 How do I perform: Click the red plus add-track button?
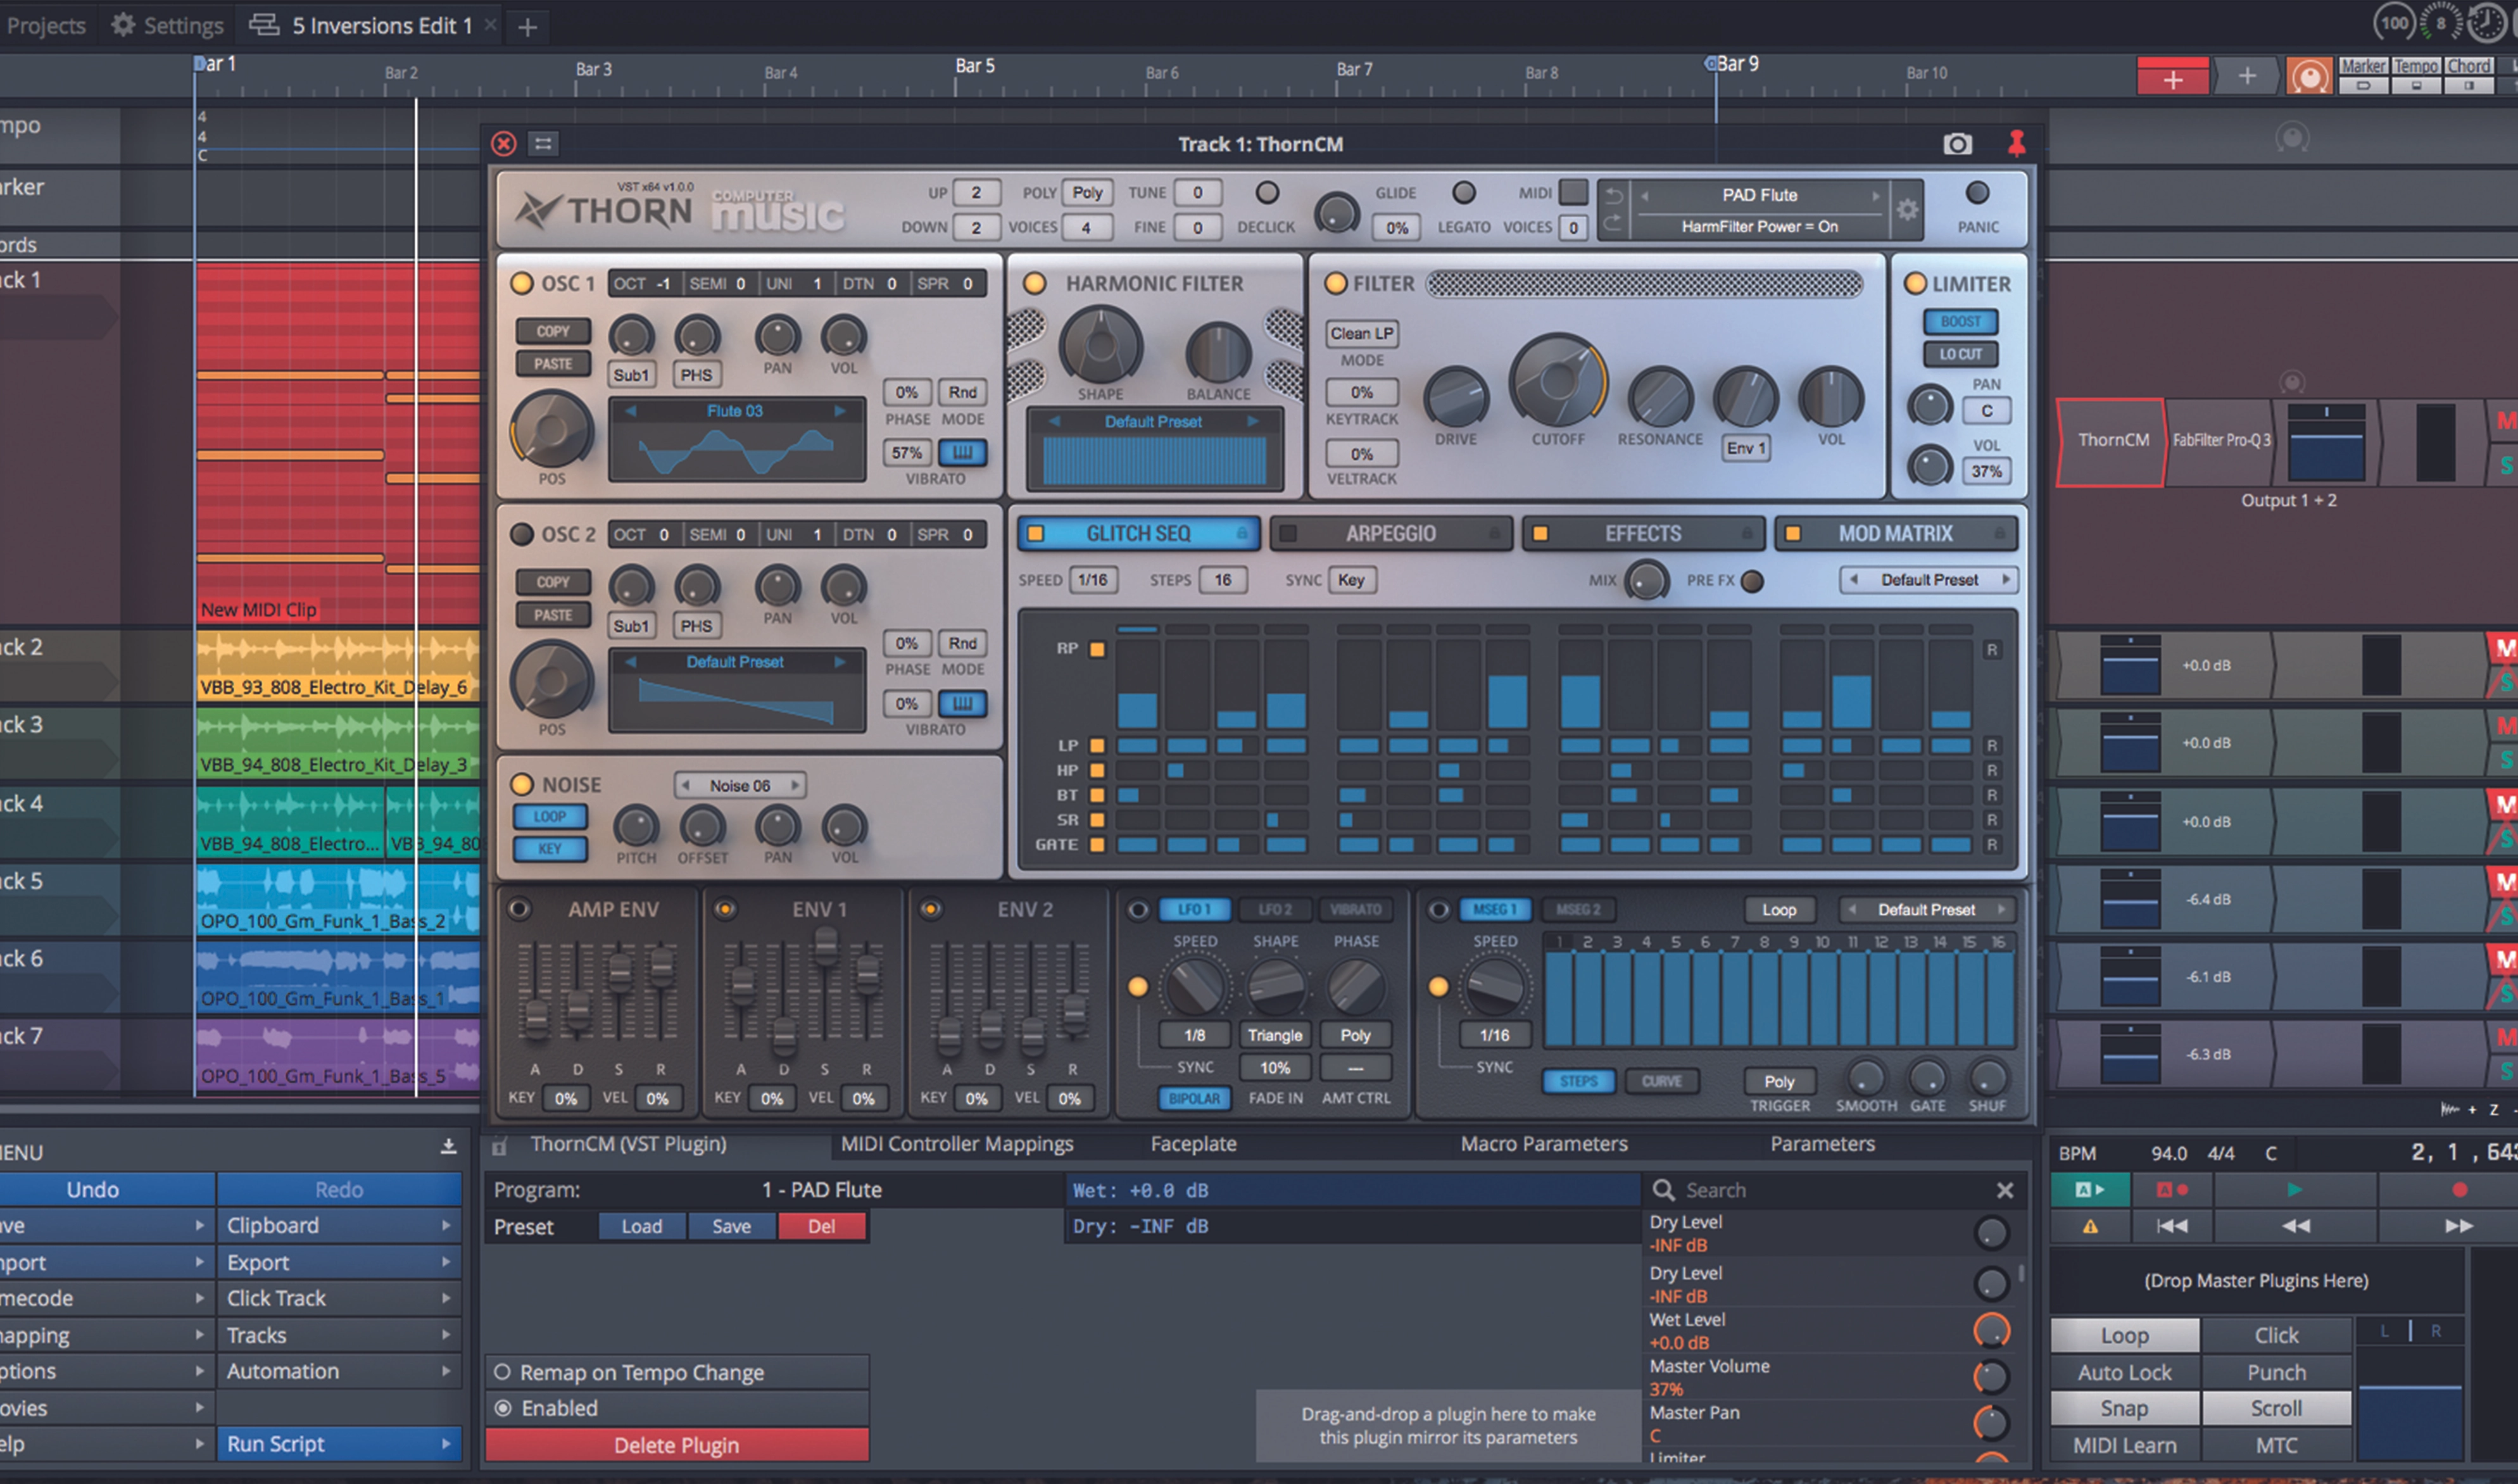[x=2172, y=78]
